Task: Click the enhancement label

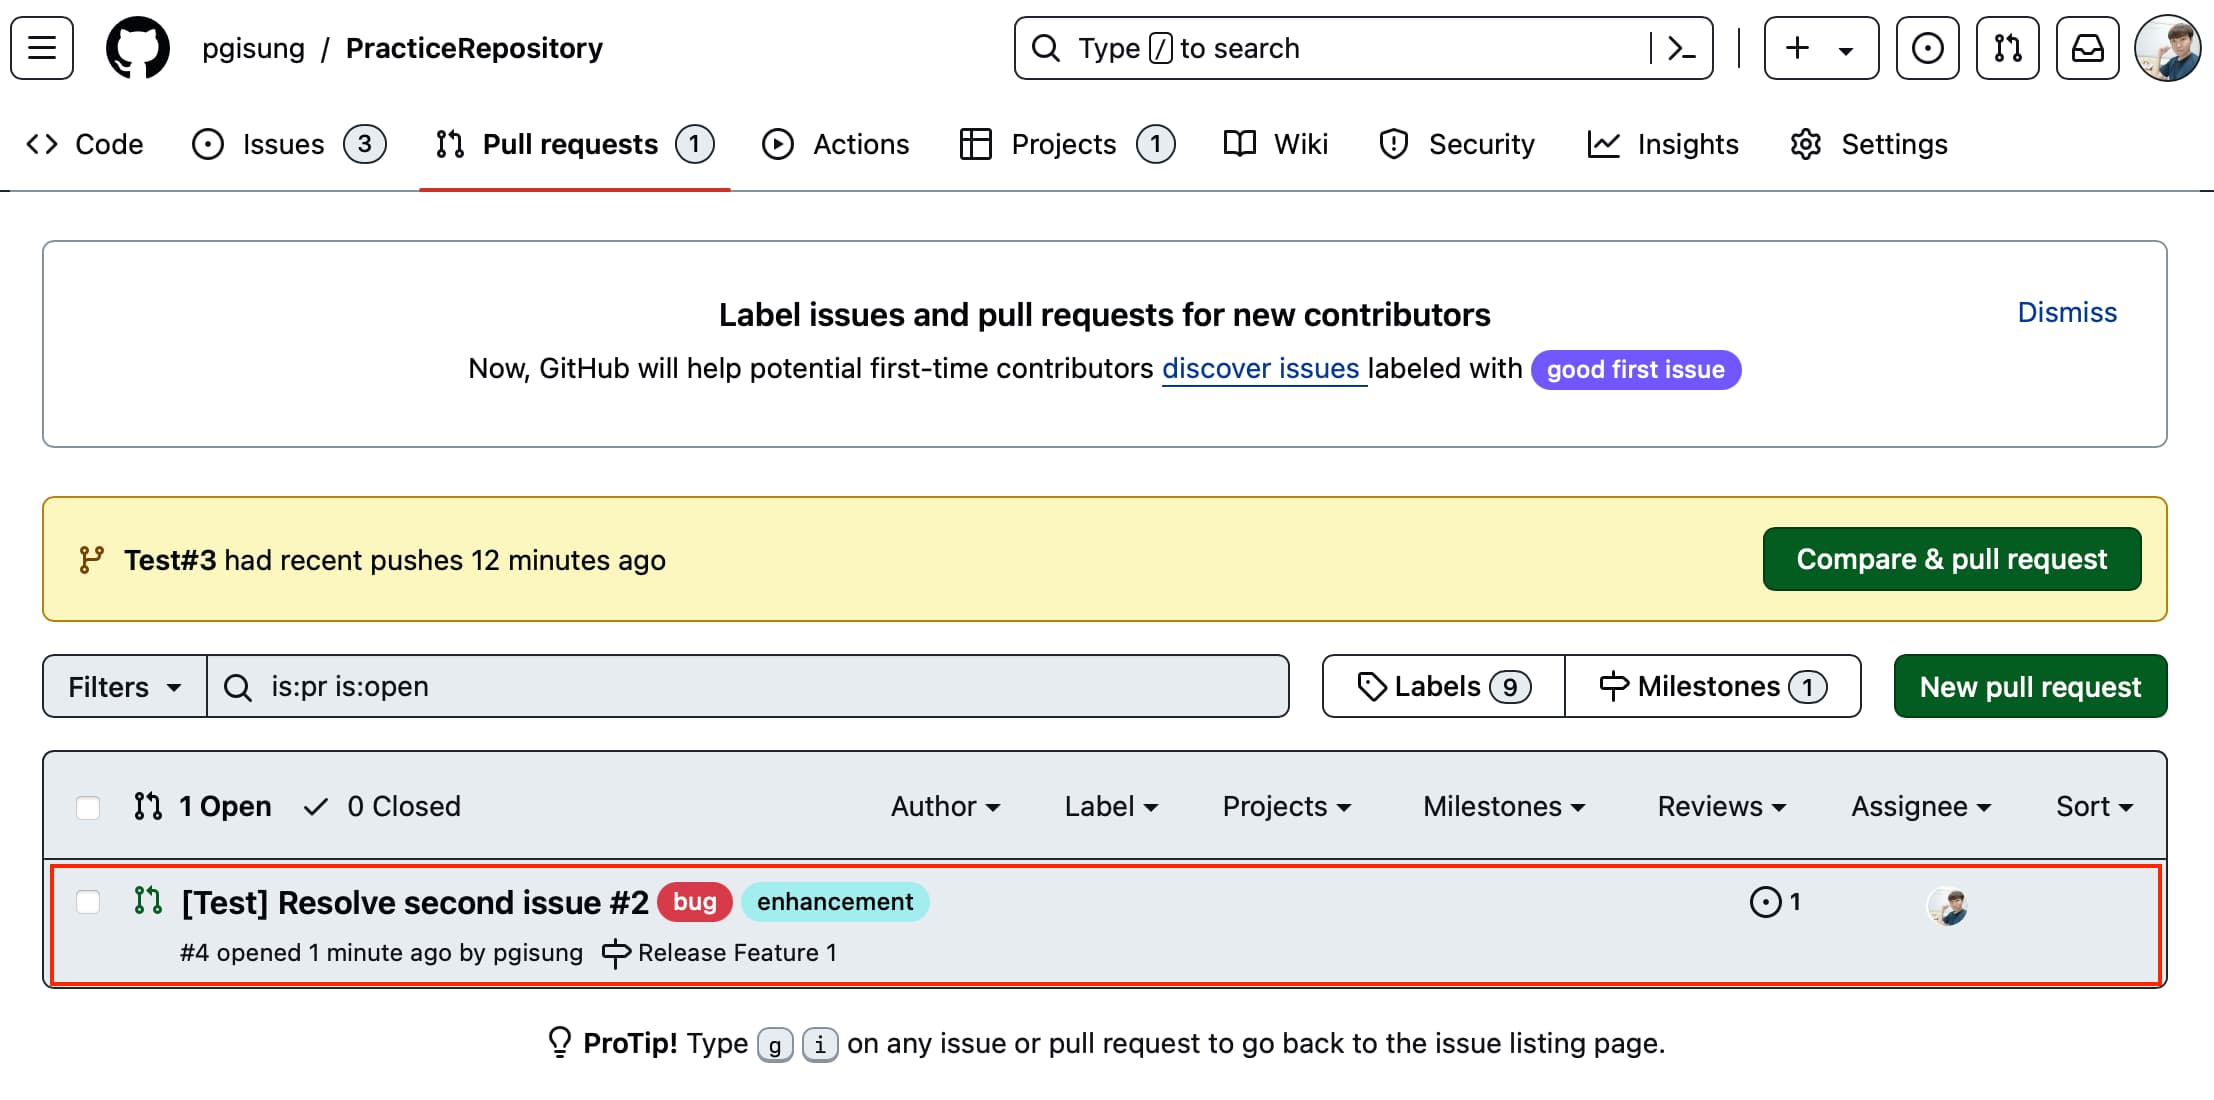Action: [x=835, y=902]
